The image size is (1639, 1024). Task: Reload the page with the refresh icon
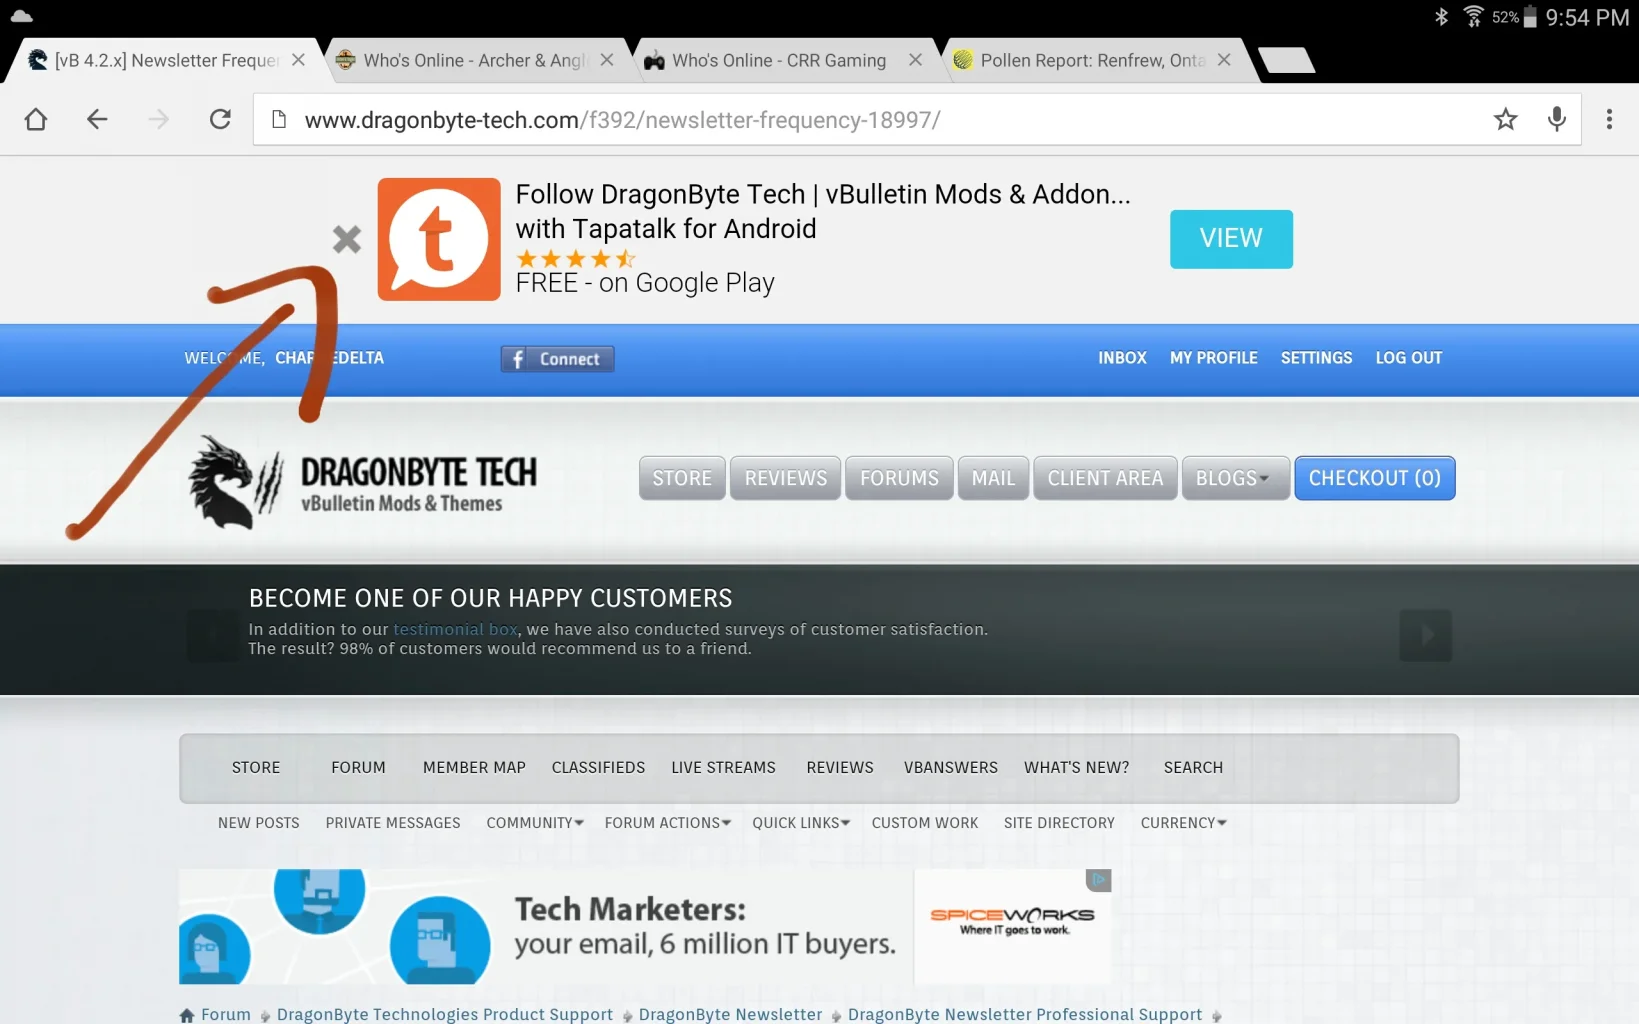(x=220, y=120)
